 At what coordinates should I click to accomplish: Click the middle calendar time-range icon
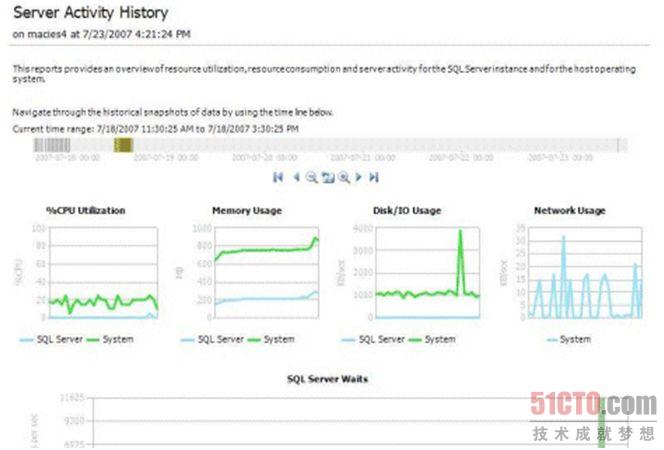coord(327,177)
